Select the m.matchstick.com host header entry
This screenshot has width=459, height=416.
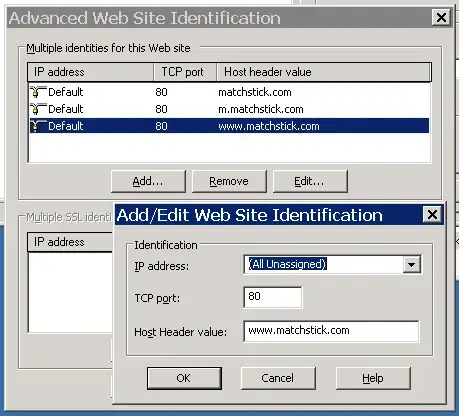pos(261,109)
